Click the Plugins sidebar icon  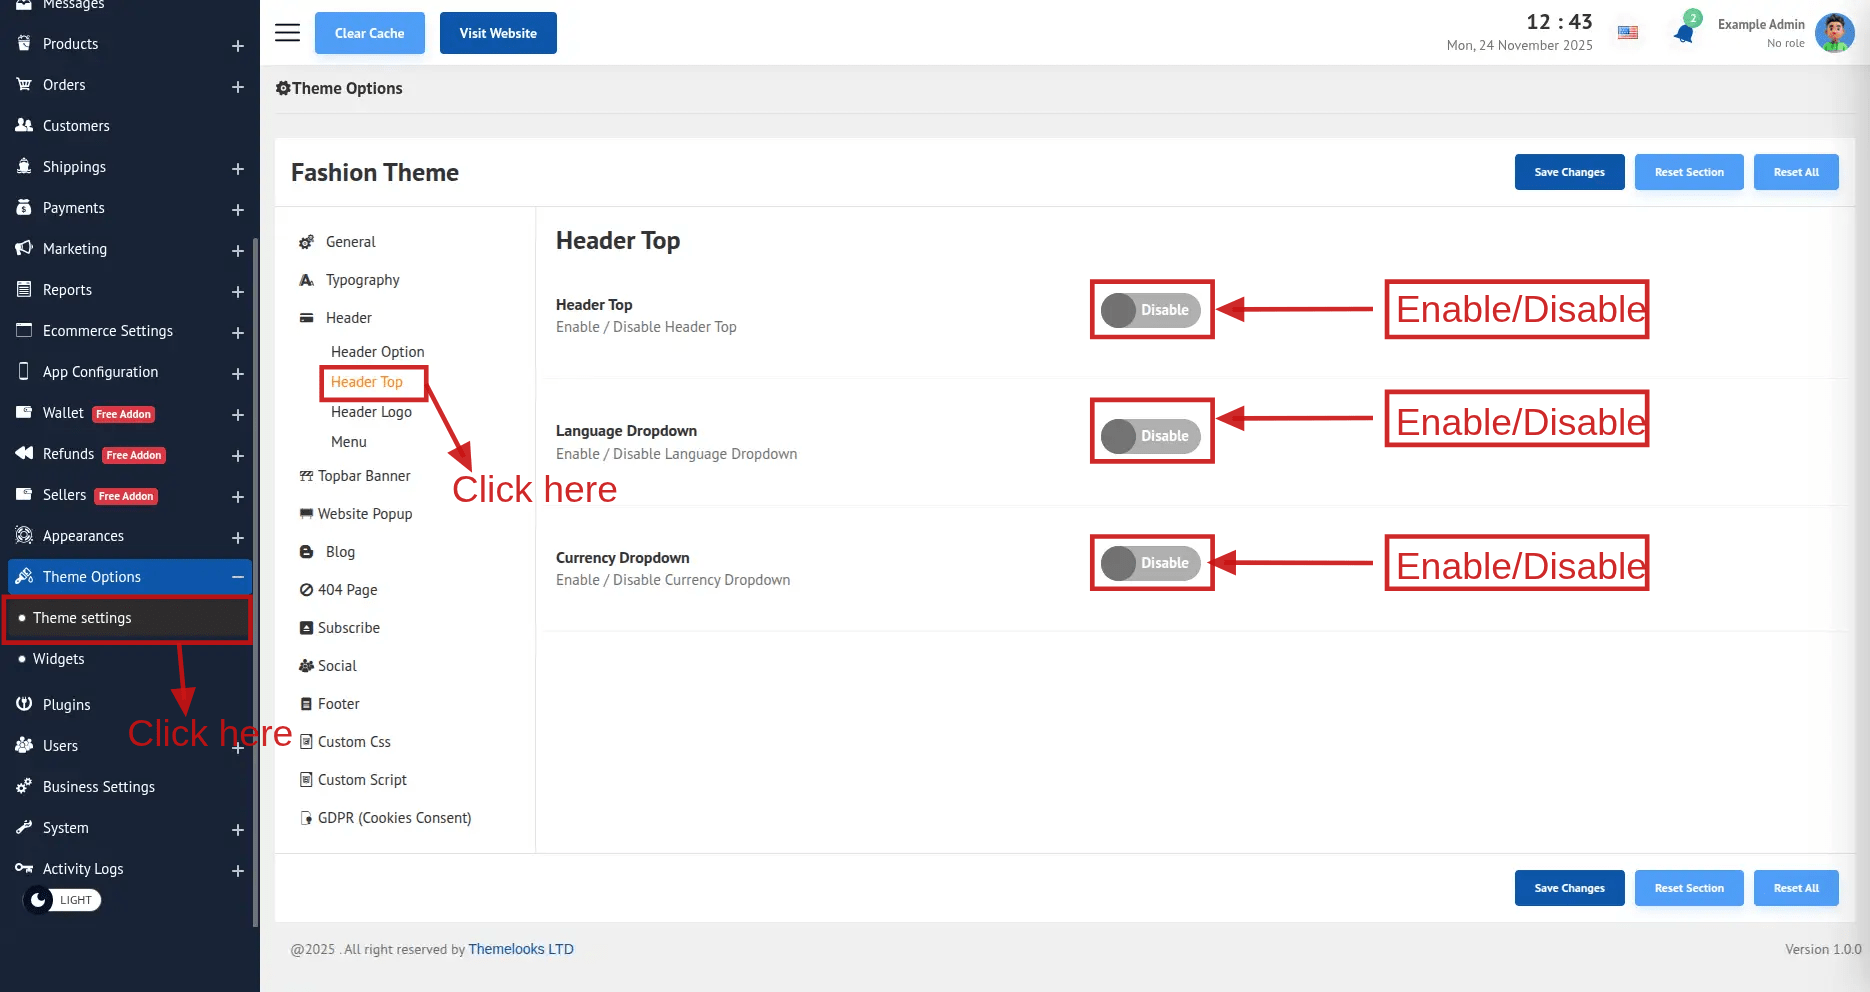pyautogui.click(x=24, y=704)
